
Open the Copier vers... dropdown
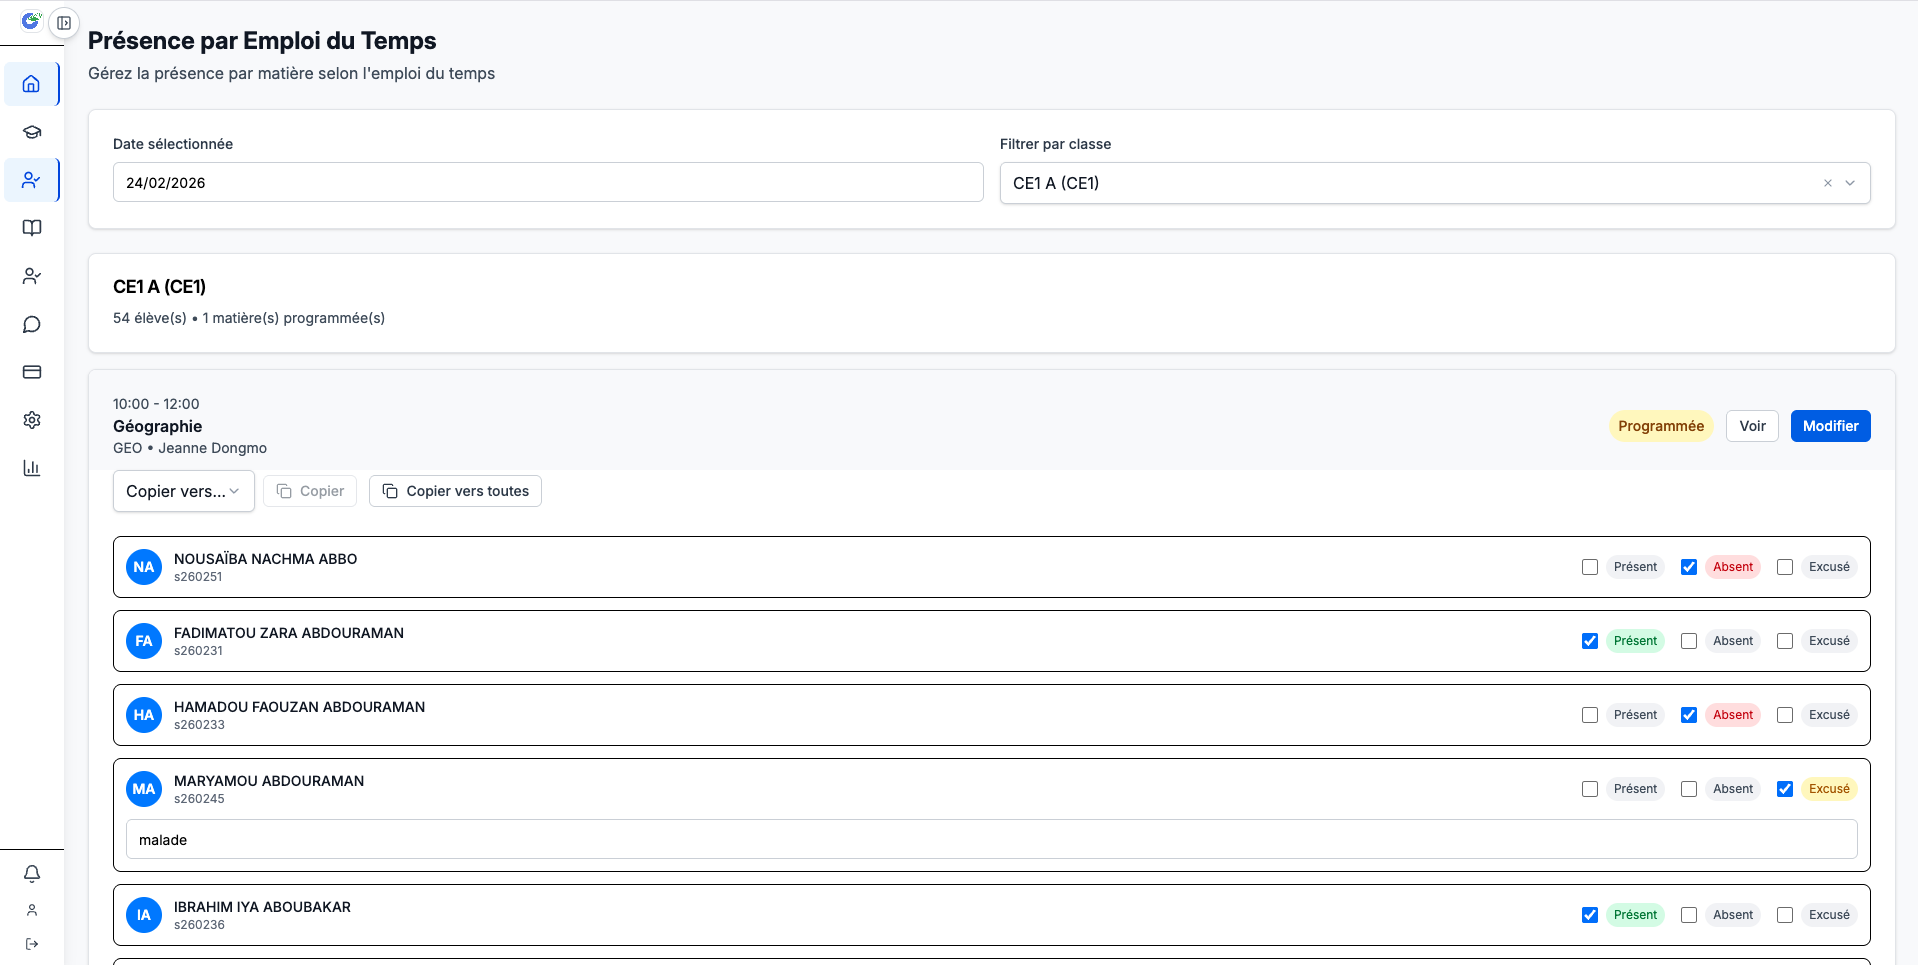[183, 491]
